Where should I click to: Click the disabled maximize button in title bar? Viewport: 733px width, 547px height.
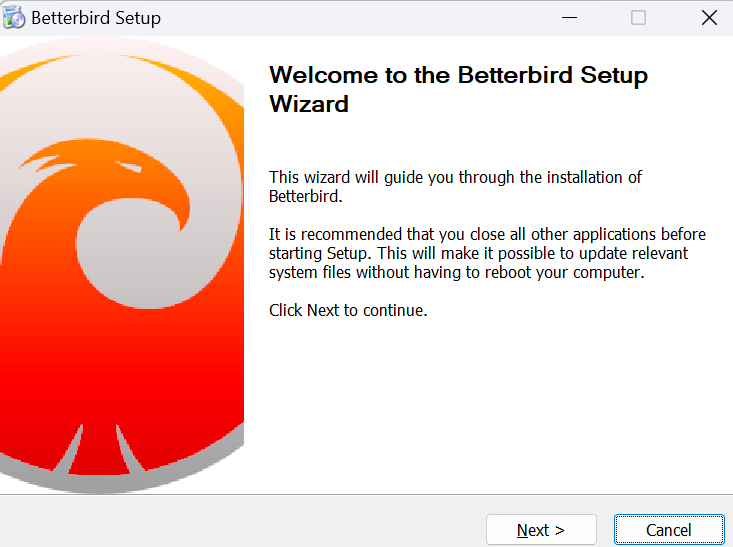(x=638, y=18)
